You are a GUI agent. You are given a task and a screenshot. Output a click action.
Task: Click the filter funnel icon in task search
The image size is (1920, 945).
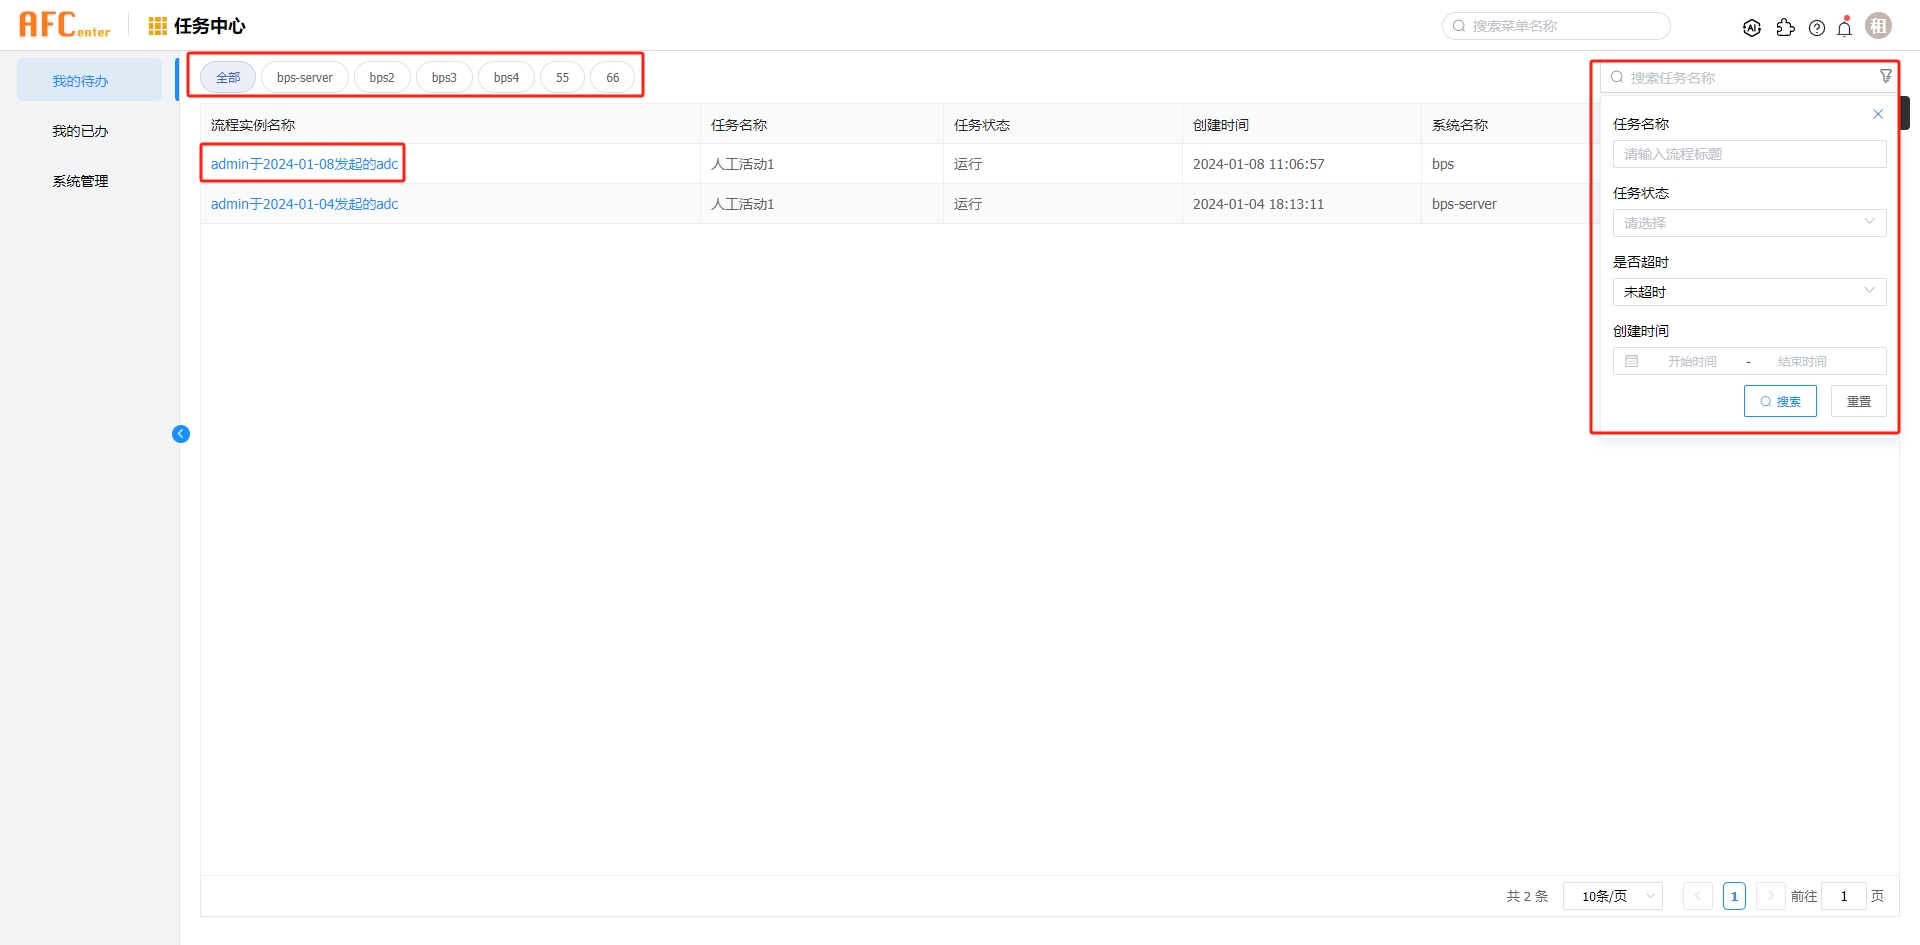point(1886,75)
